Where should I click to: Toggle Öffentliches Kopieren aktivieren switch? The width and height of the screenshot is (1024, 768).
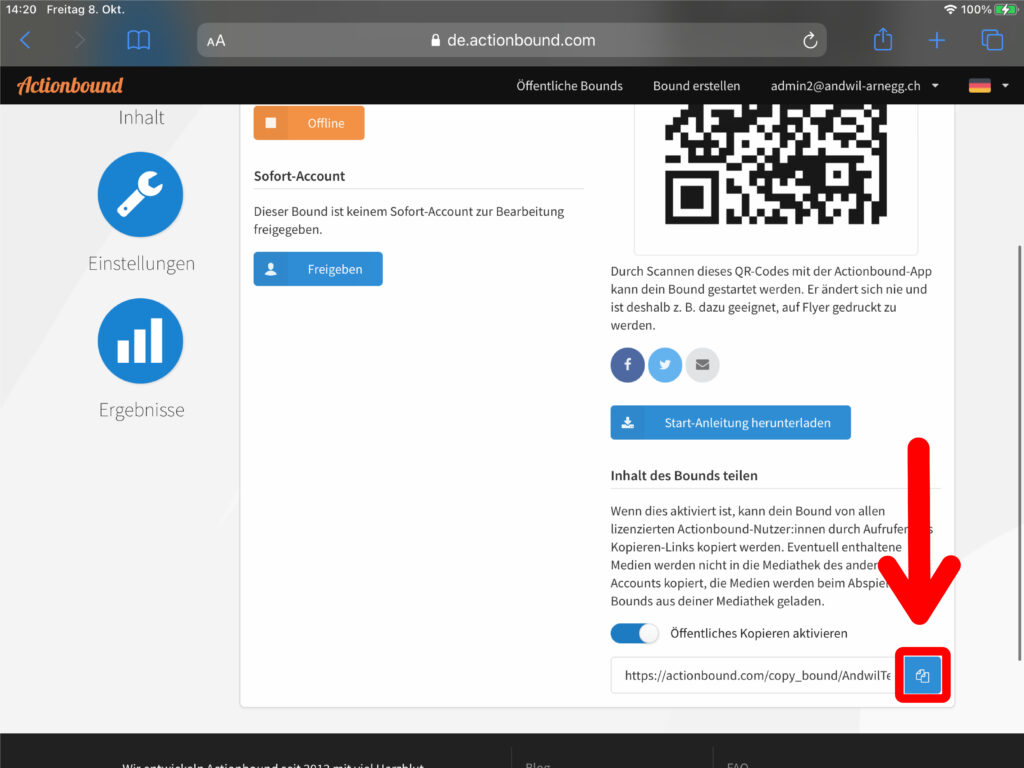click(635, 633)
